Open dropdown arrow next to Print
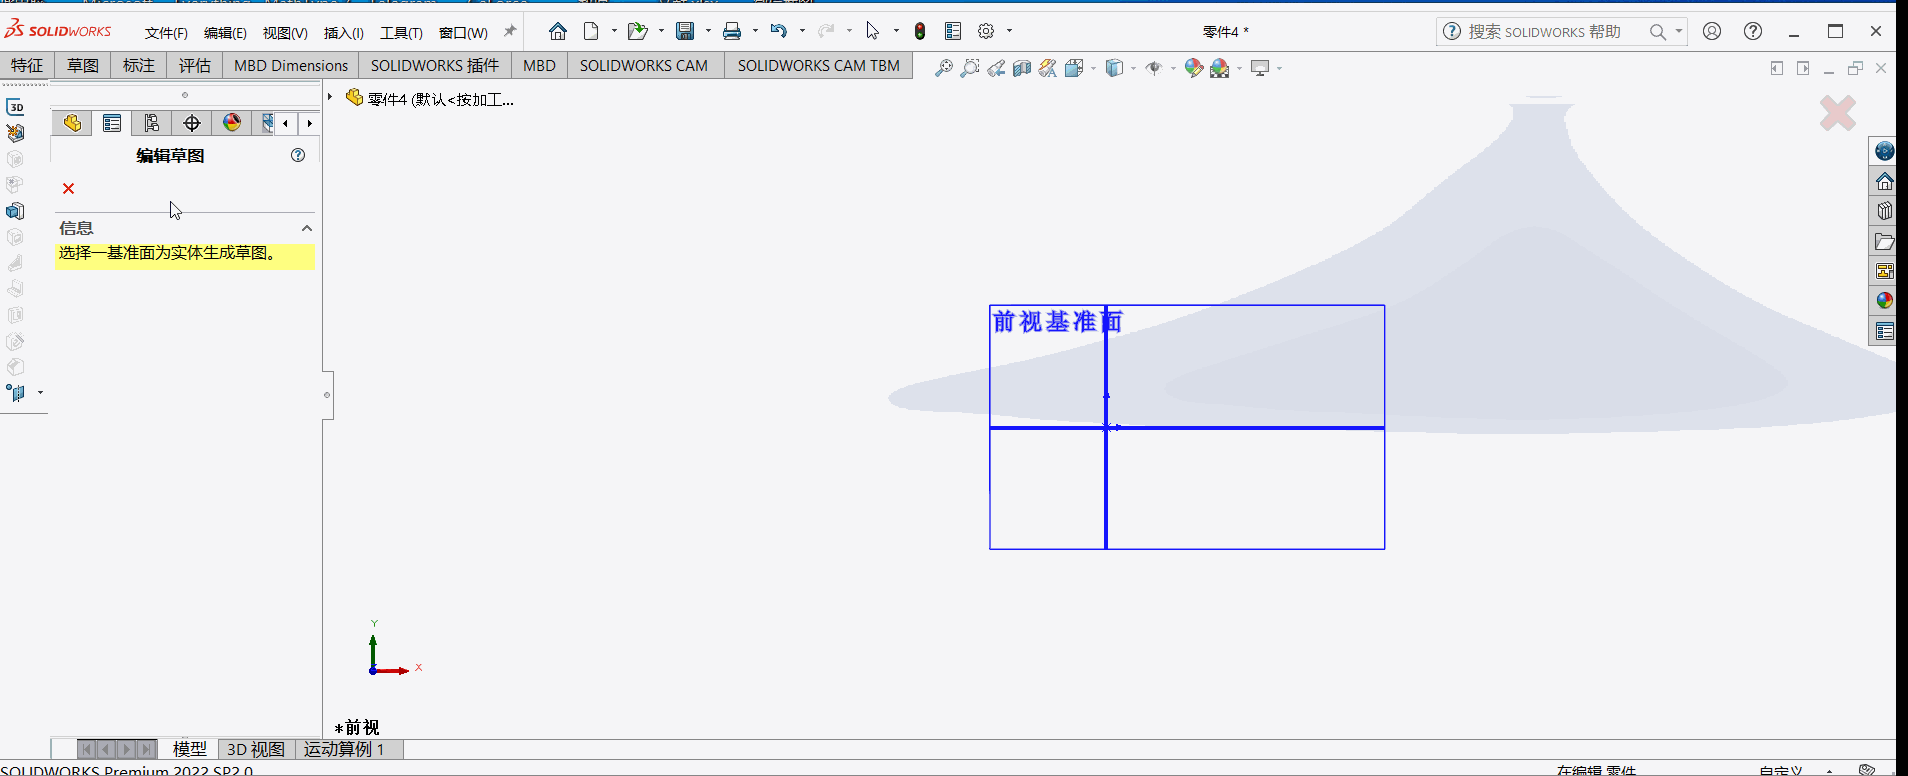This screenshot has height=776, width=1908. (x=755, y=31)
